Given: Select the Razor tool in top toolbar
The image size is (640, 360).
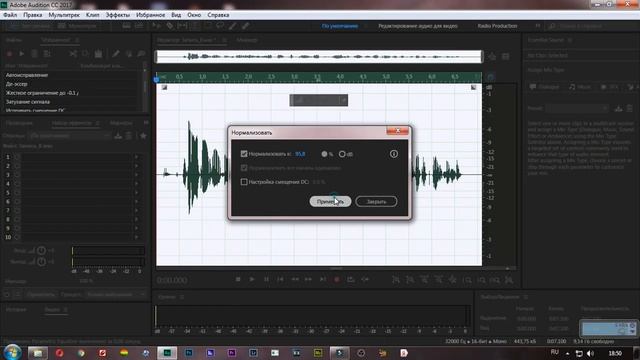Looking at the screenshot, I should pos(169,26).
